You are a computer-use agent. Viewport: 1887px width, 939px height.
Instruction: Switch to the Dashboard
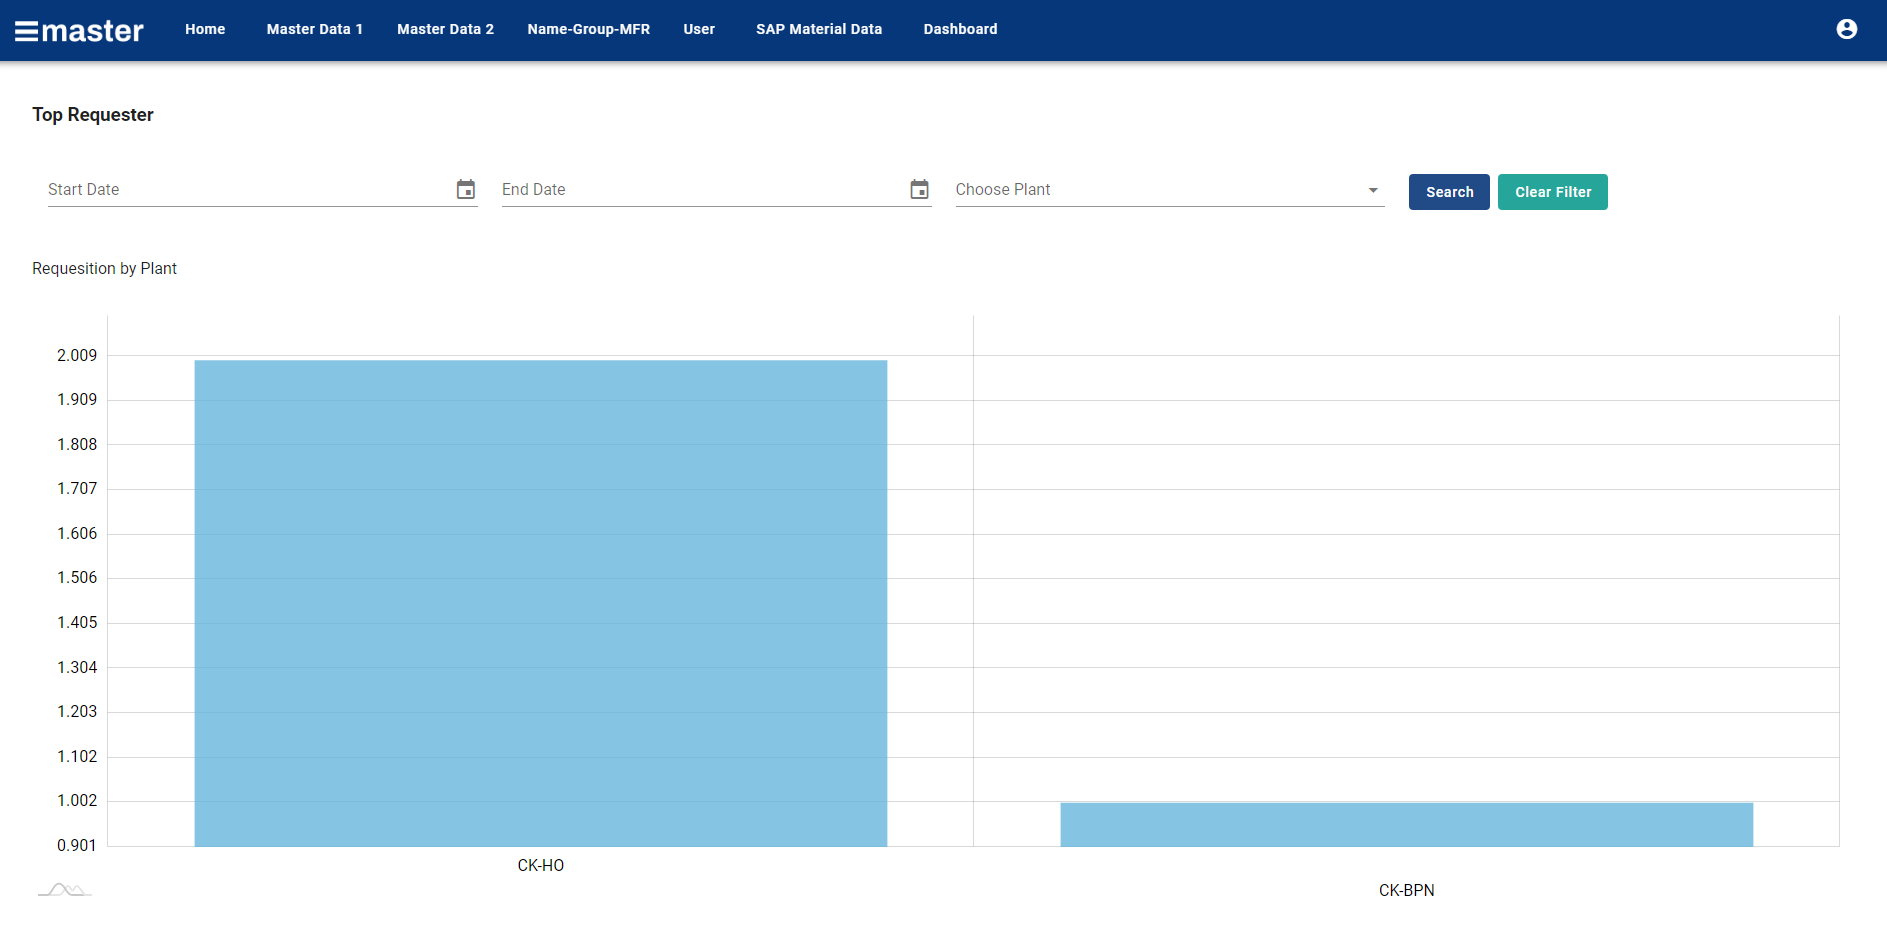(x=960, y=29)
